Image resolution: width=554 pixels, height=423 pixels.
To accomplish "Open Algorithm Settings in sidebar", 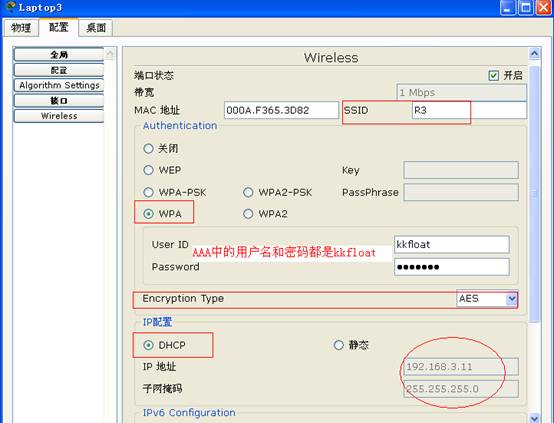I will (59, 85).
